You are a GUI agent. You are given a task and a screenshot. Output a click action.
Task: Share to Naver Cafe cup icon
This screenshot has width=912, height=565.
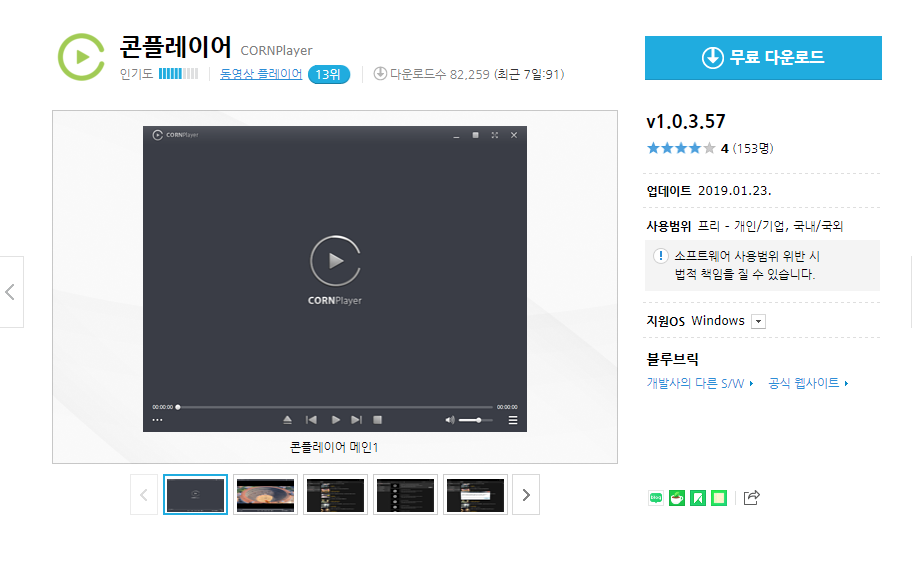pyautogui.click(x=677, y=498)
